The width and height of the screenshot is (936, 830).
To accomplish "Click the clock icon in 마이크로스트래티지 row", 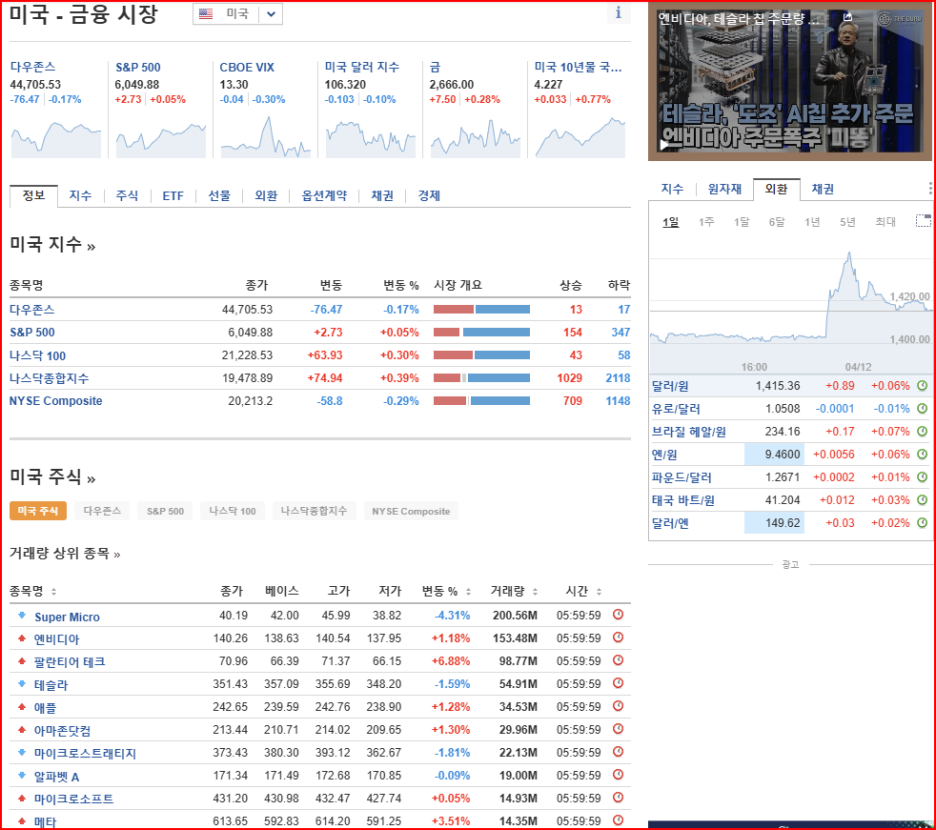I will tap(618, 751).
